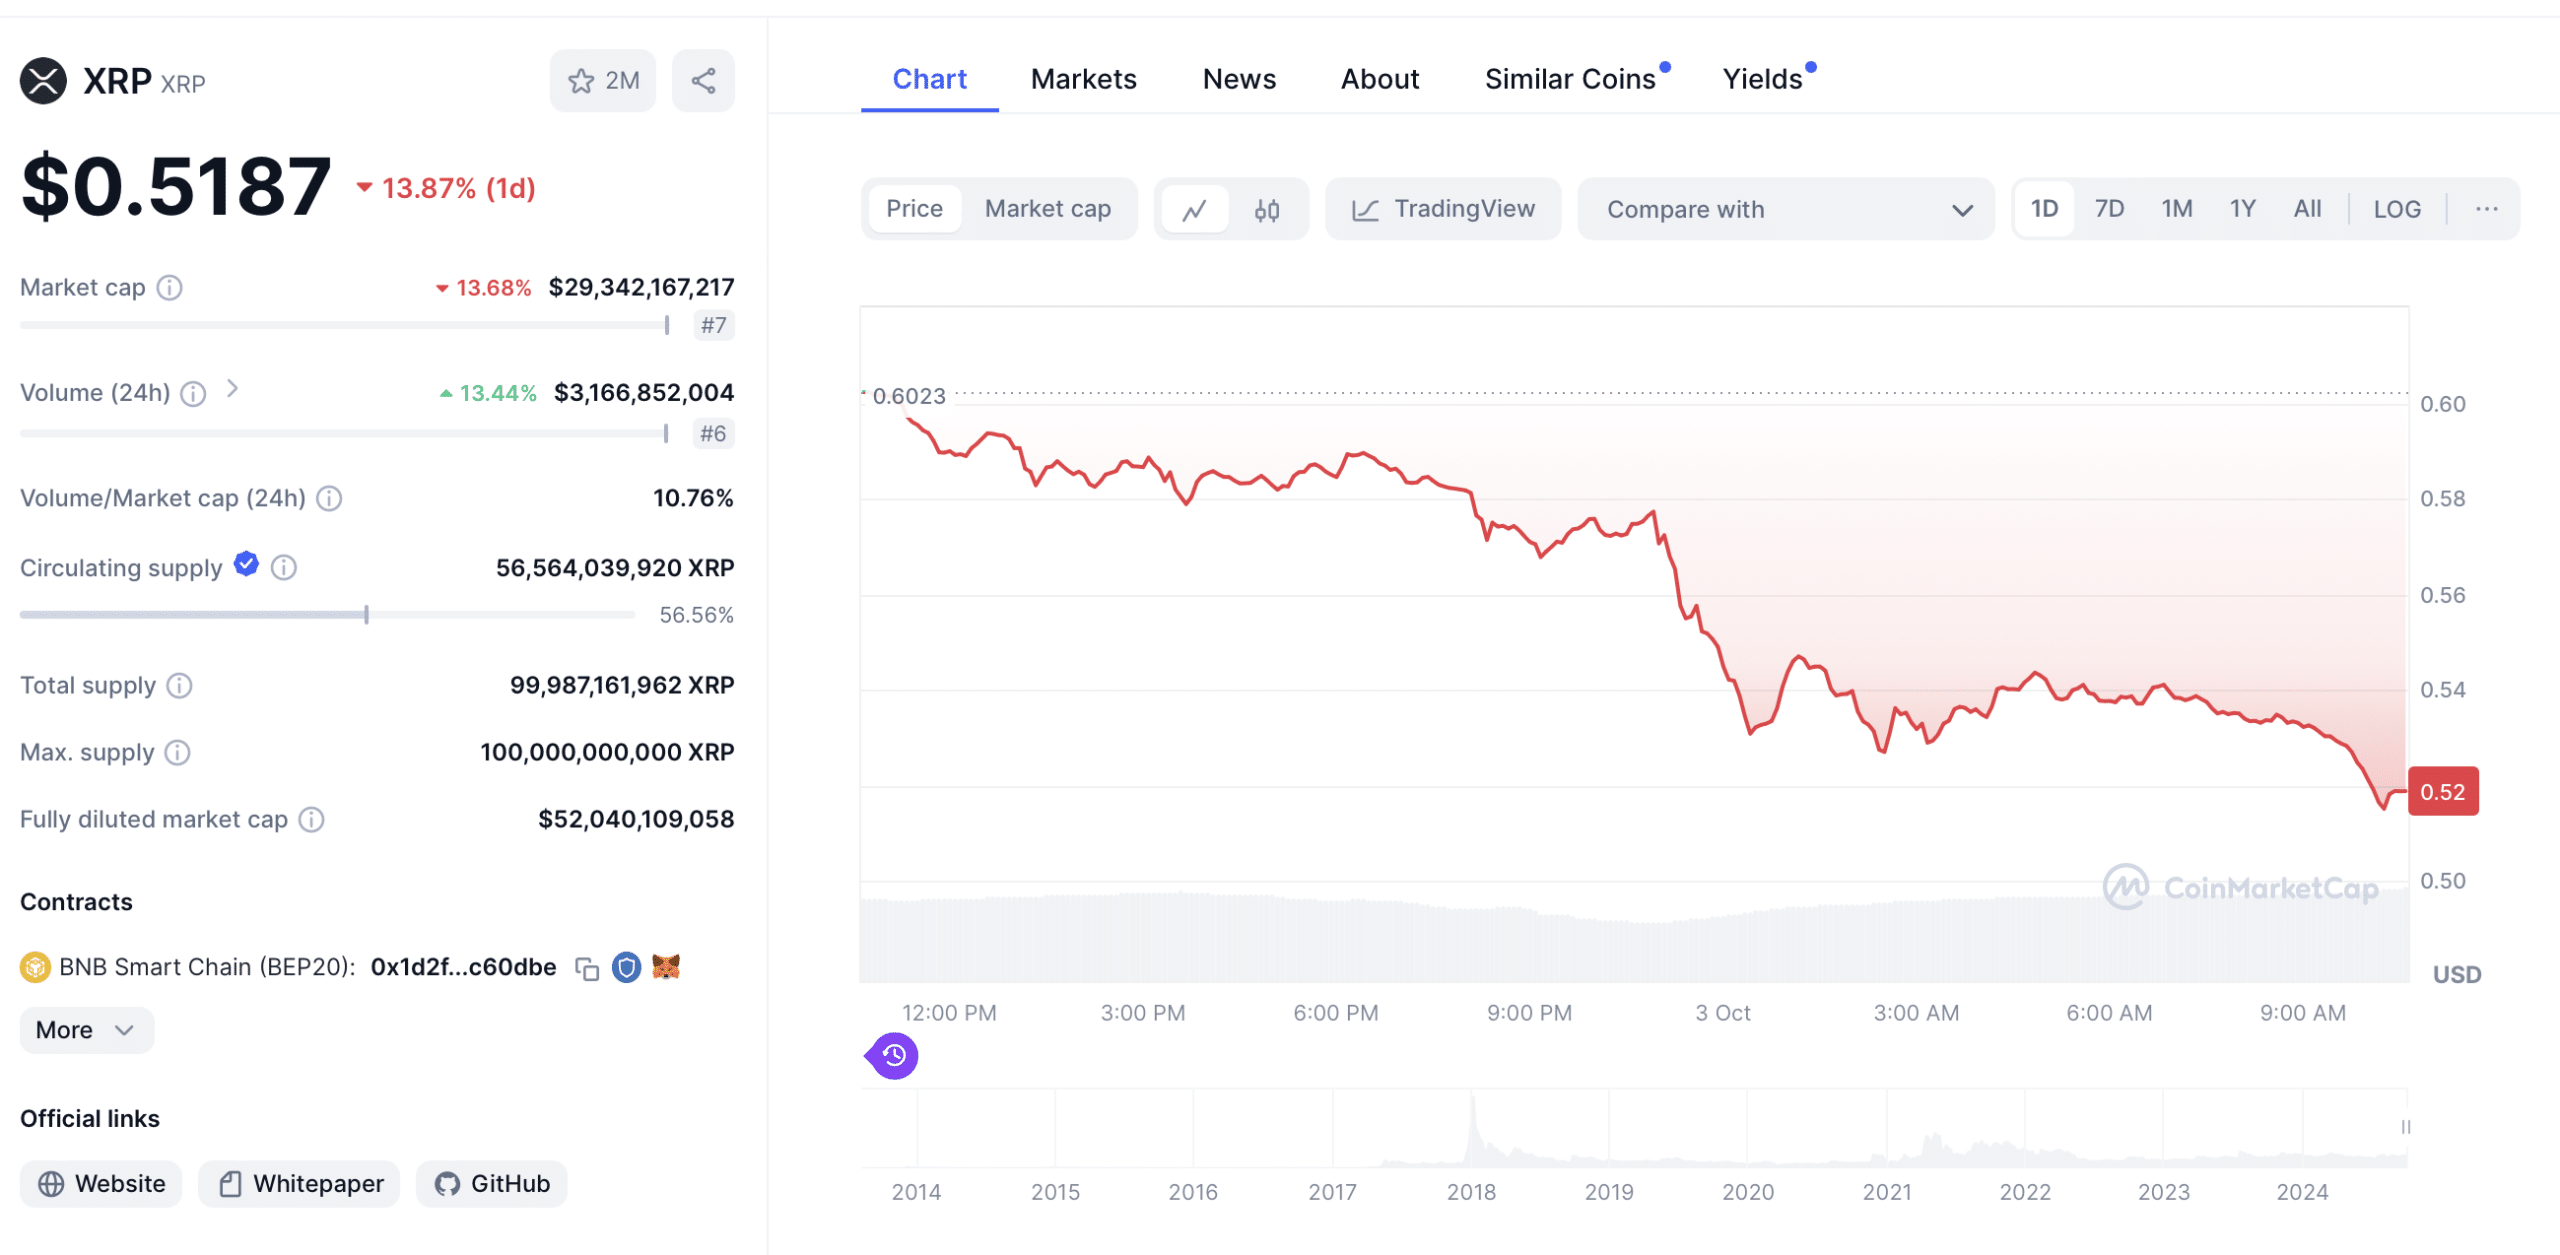The image size is (2560, 1255).
Task: Select the All time range
Action: coord(2307,209)
